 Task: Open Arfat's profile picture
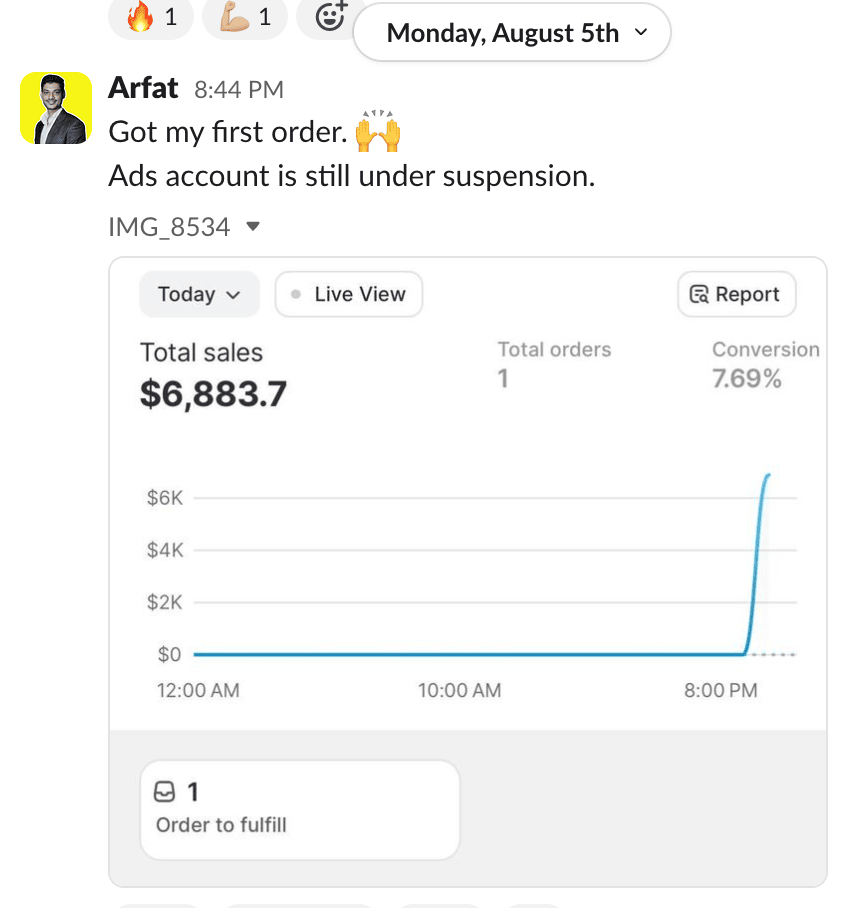56,107
